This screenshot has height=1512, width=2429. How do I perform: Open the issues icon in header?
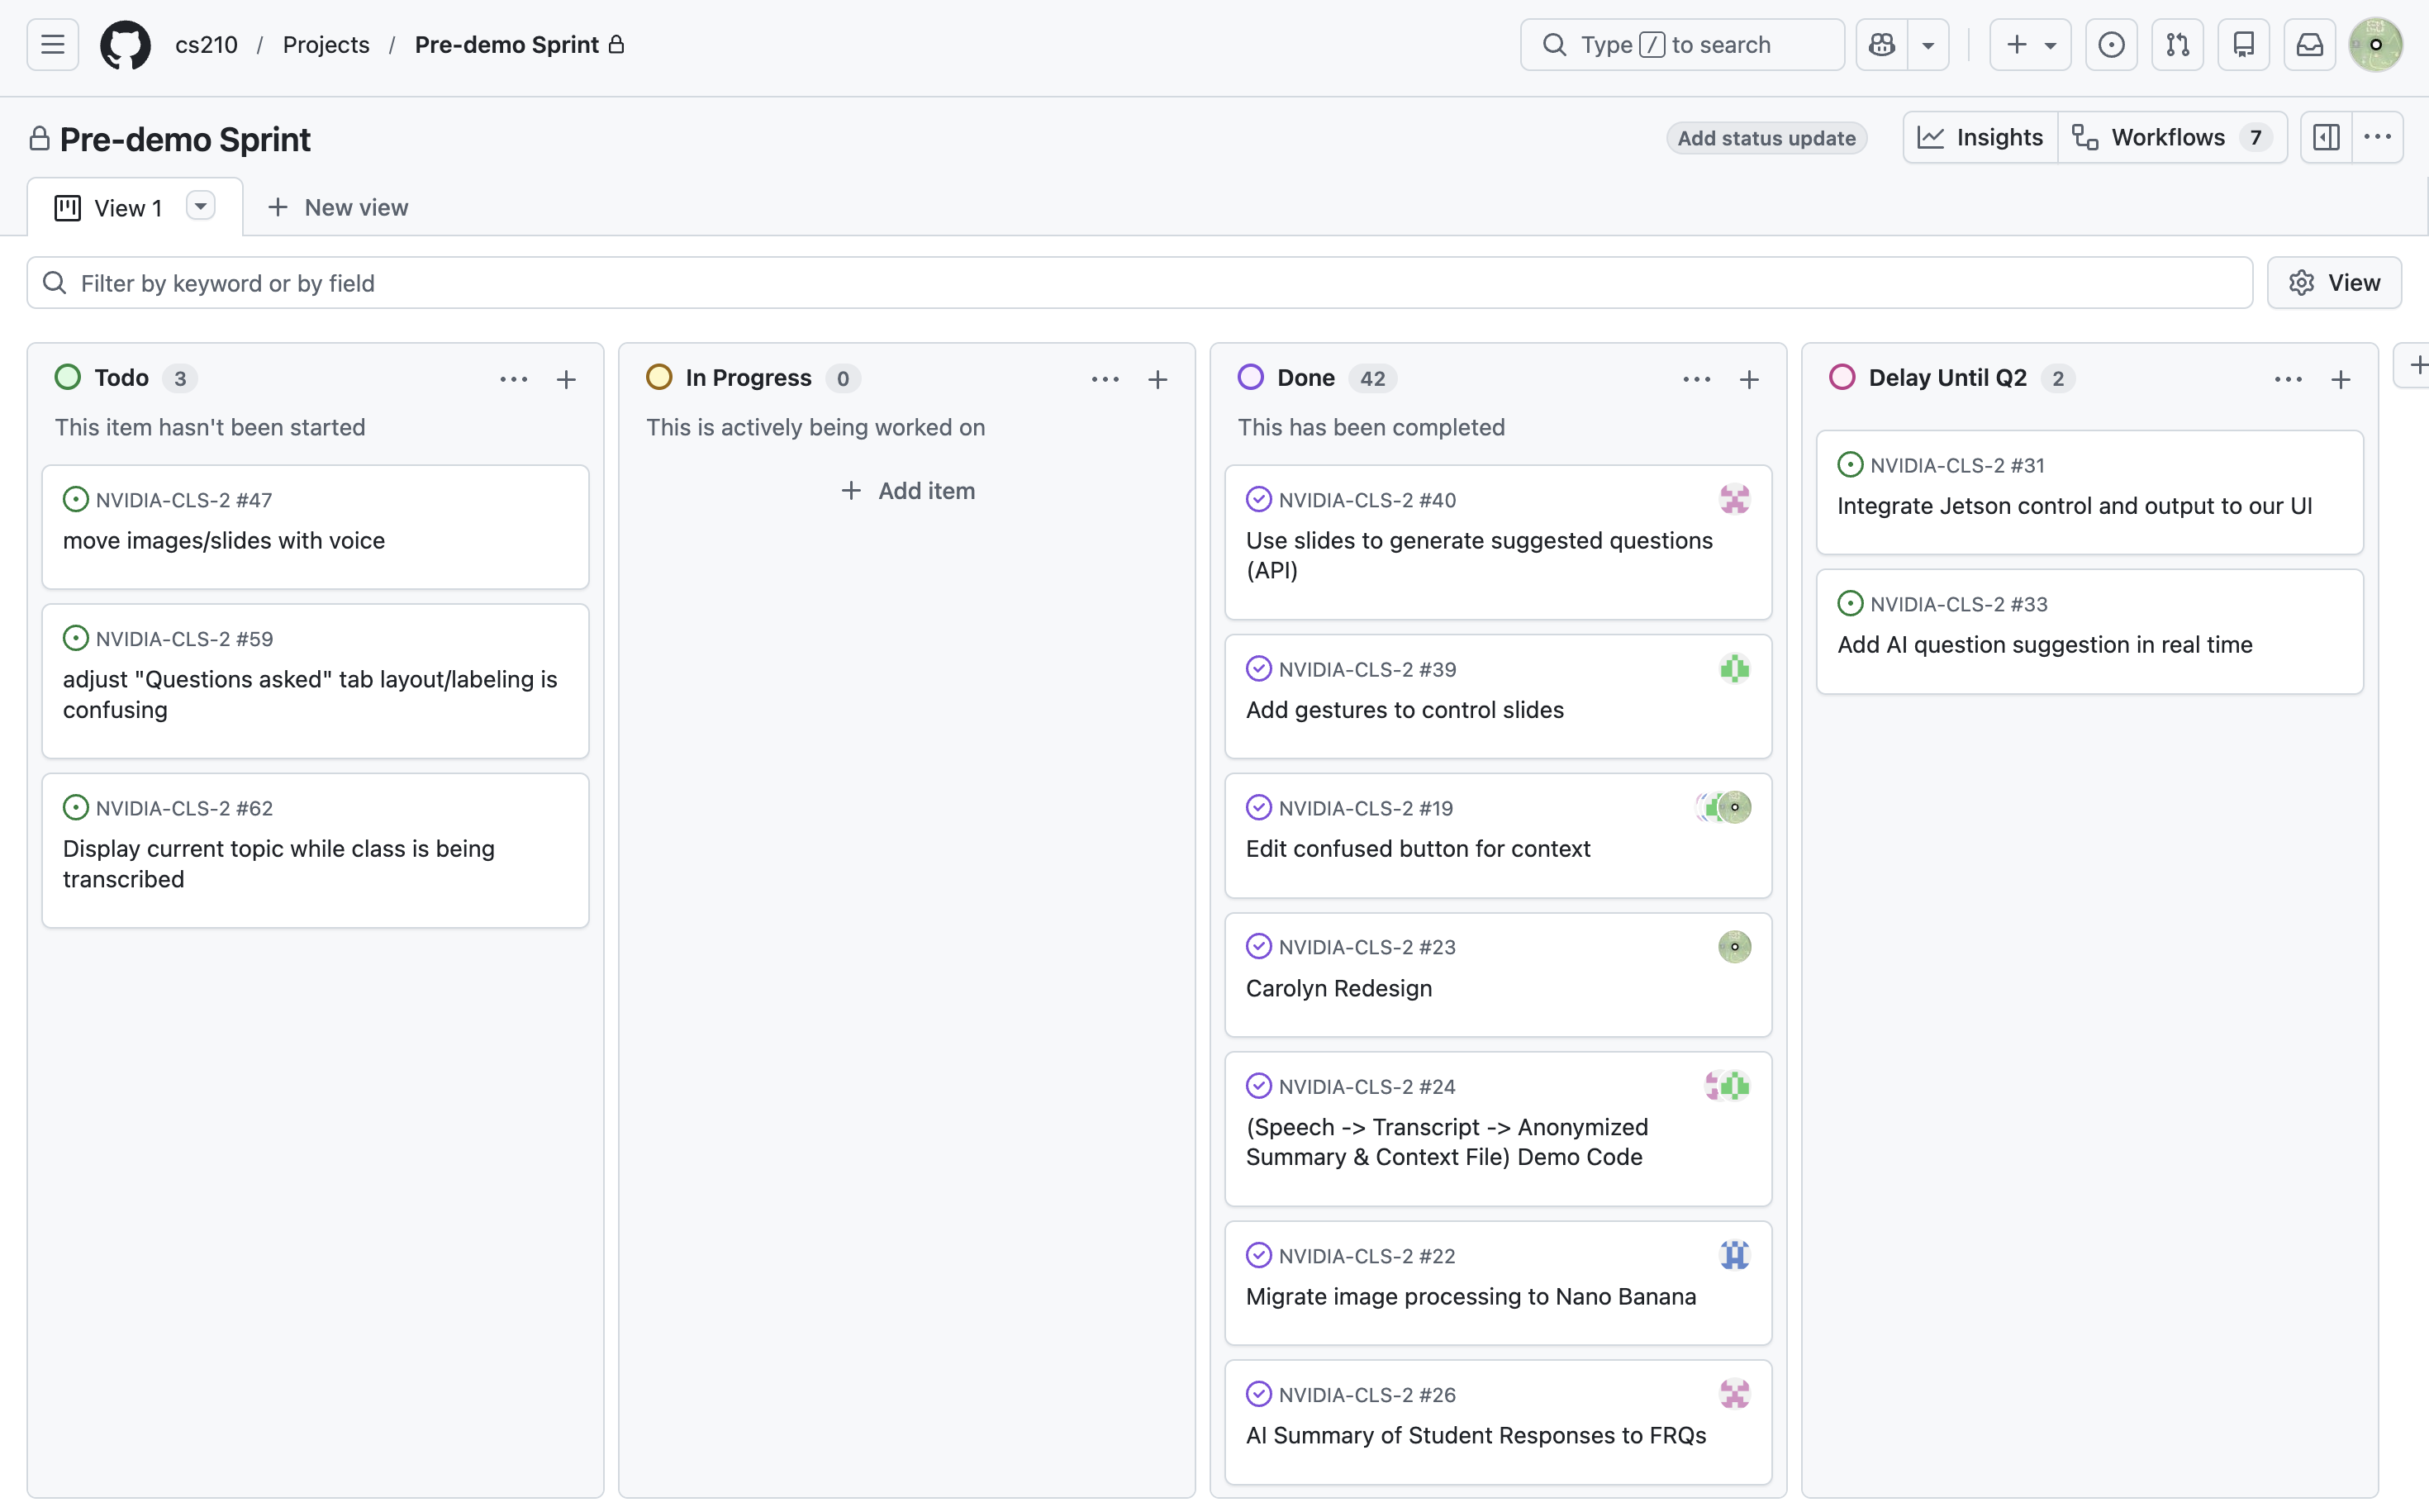[x=2111, y=45]
